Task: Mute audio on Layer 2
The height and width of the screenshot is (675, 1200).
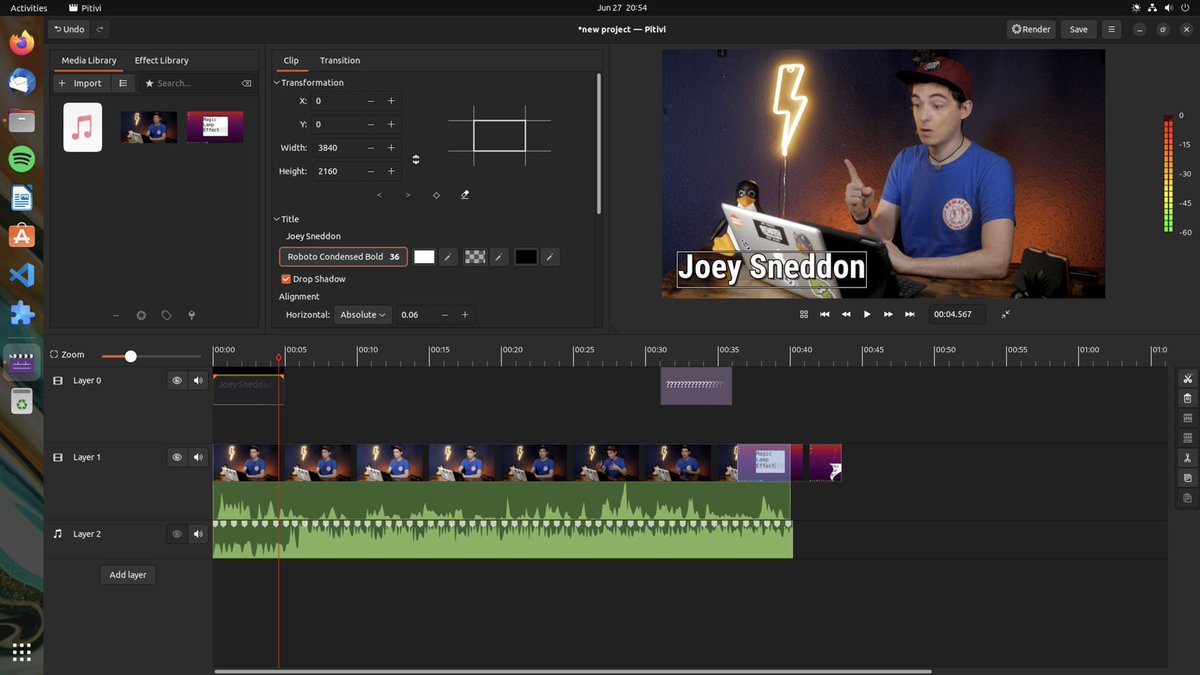Action: [x=198, y=534]
